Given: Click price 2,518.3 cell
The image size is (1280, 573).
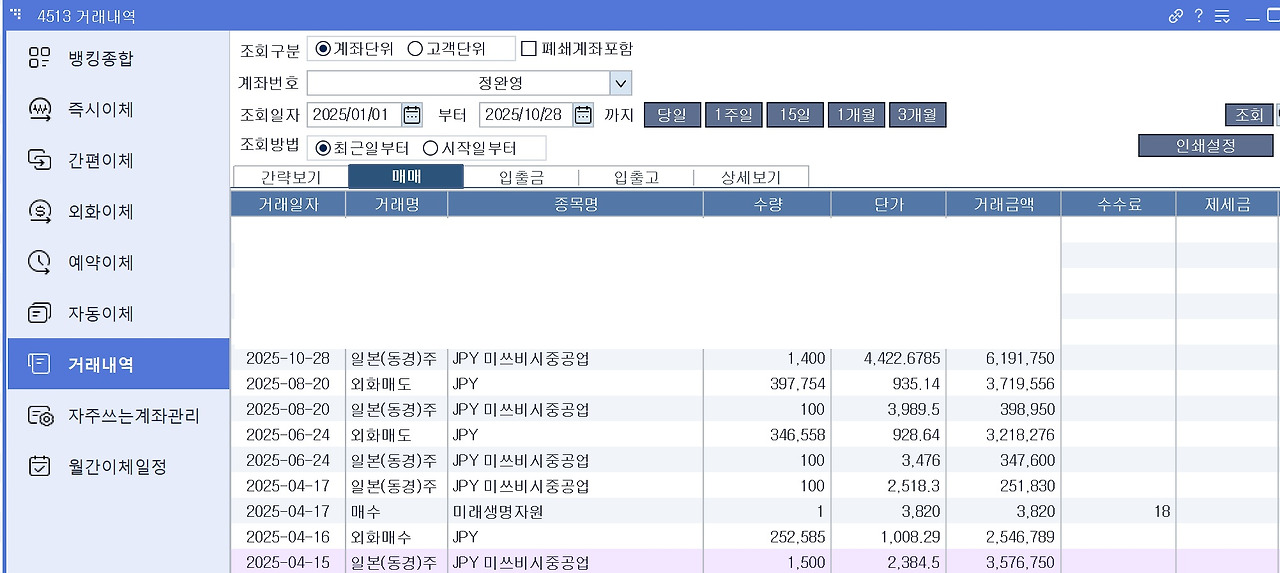Looking at the screenshot, I should click(888, 486).
